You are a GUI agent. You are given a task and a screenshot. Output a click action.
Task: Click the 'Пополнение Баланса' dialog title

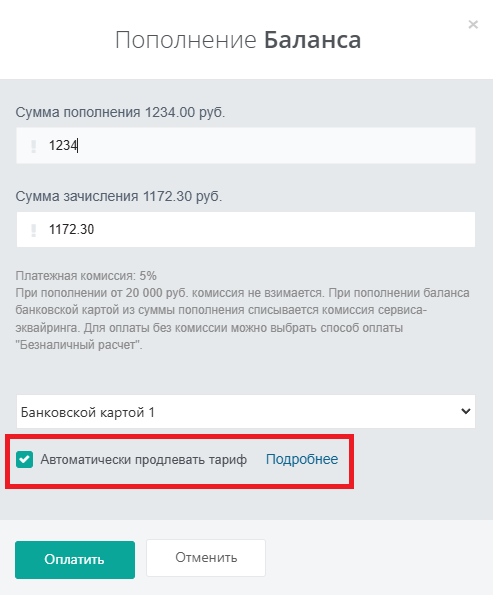pyautogui.click(x=238, y=40)
